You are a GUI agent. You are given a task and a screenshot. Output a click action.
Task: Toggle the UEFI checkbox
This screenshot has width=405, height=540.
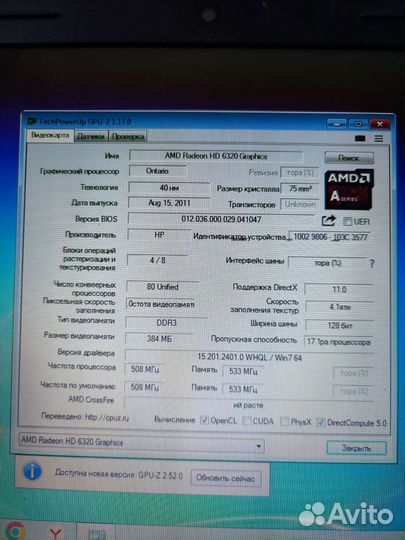tap(347, 221)
